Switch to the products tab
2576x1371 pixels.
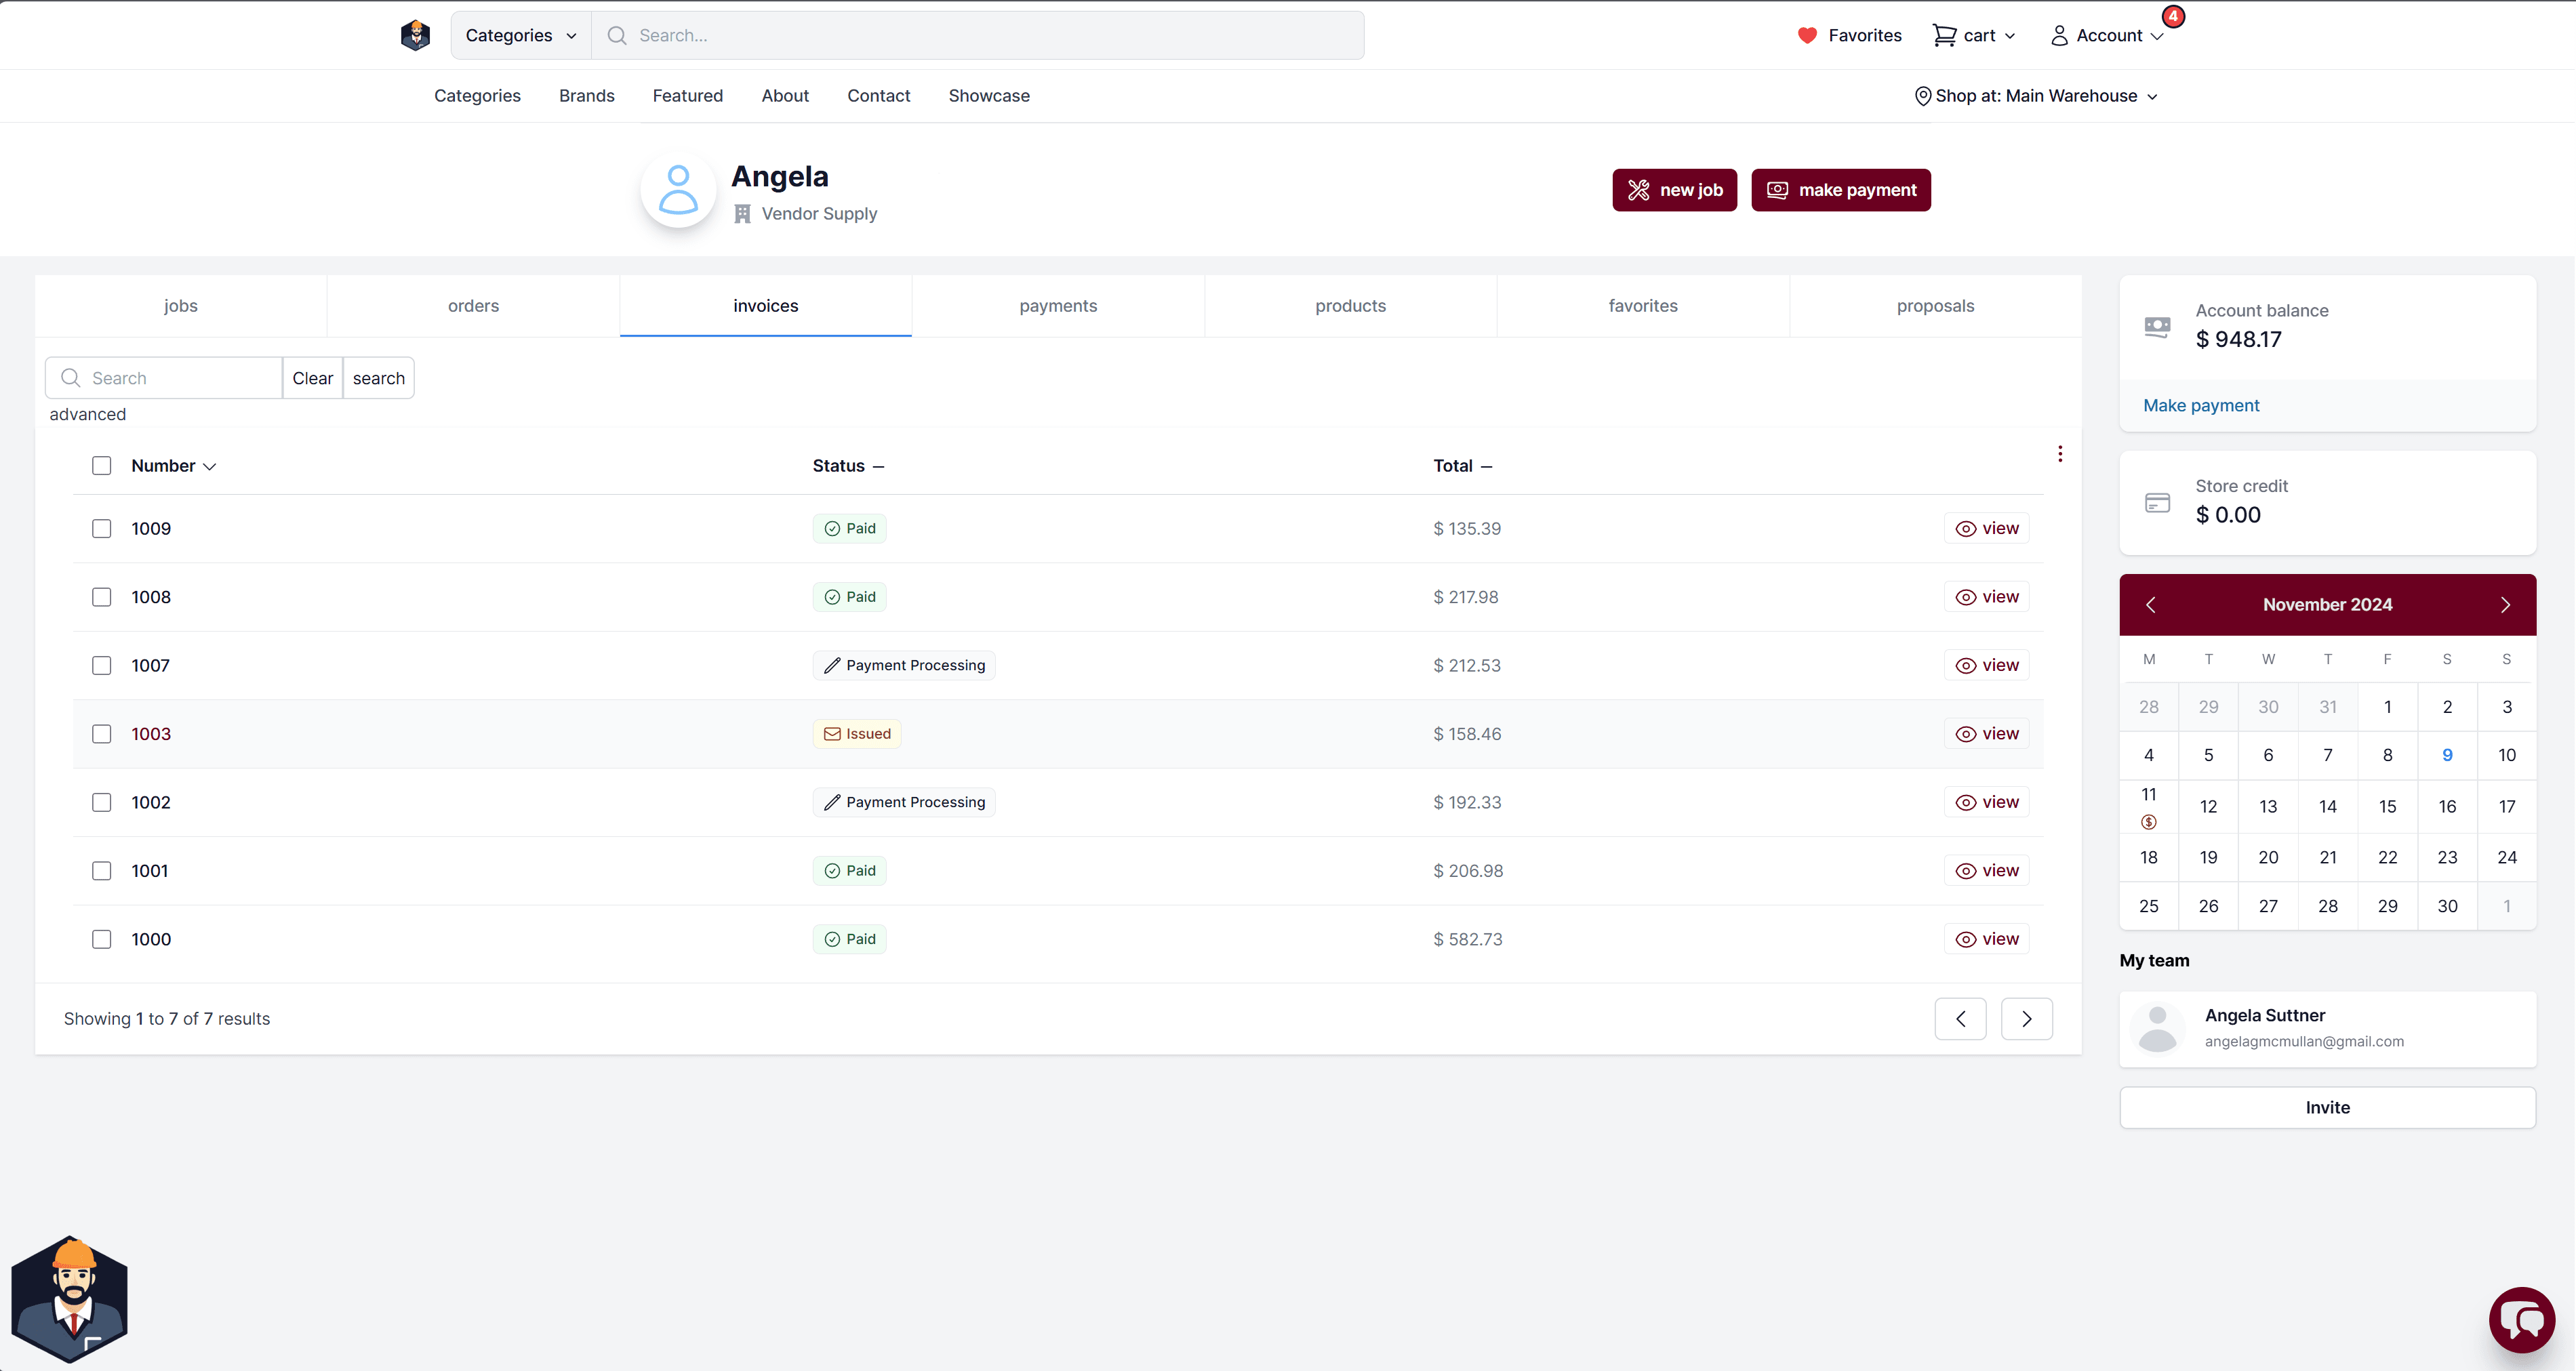click(x=1350, y=306)
